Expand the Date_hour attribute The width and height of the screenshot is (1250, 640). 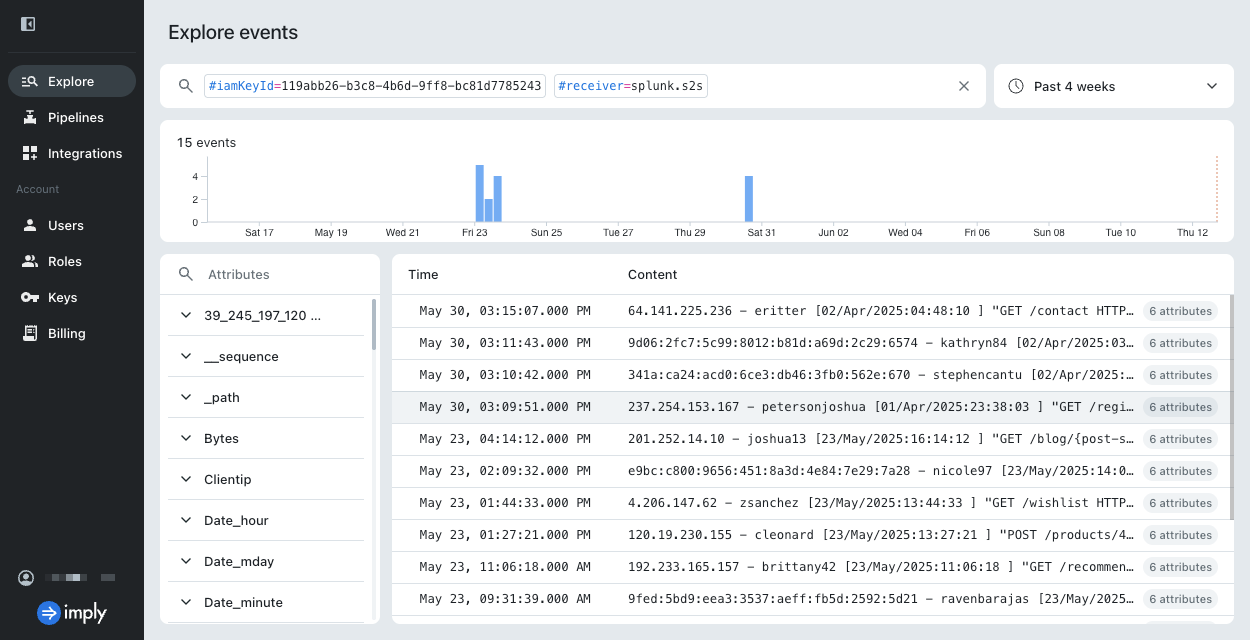point(266,520)
